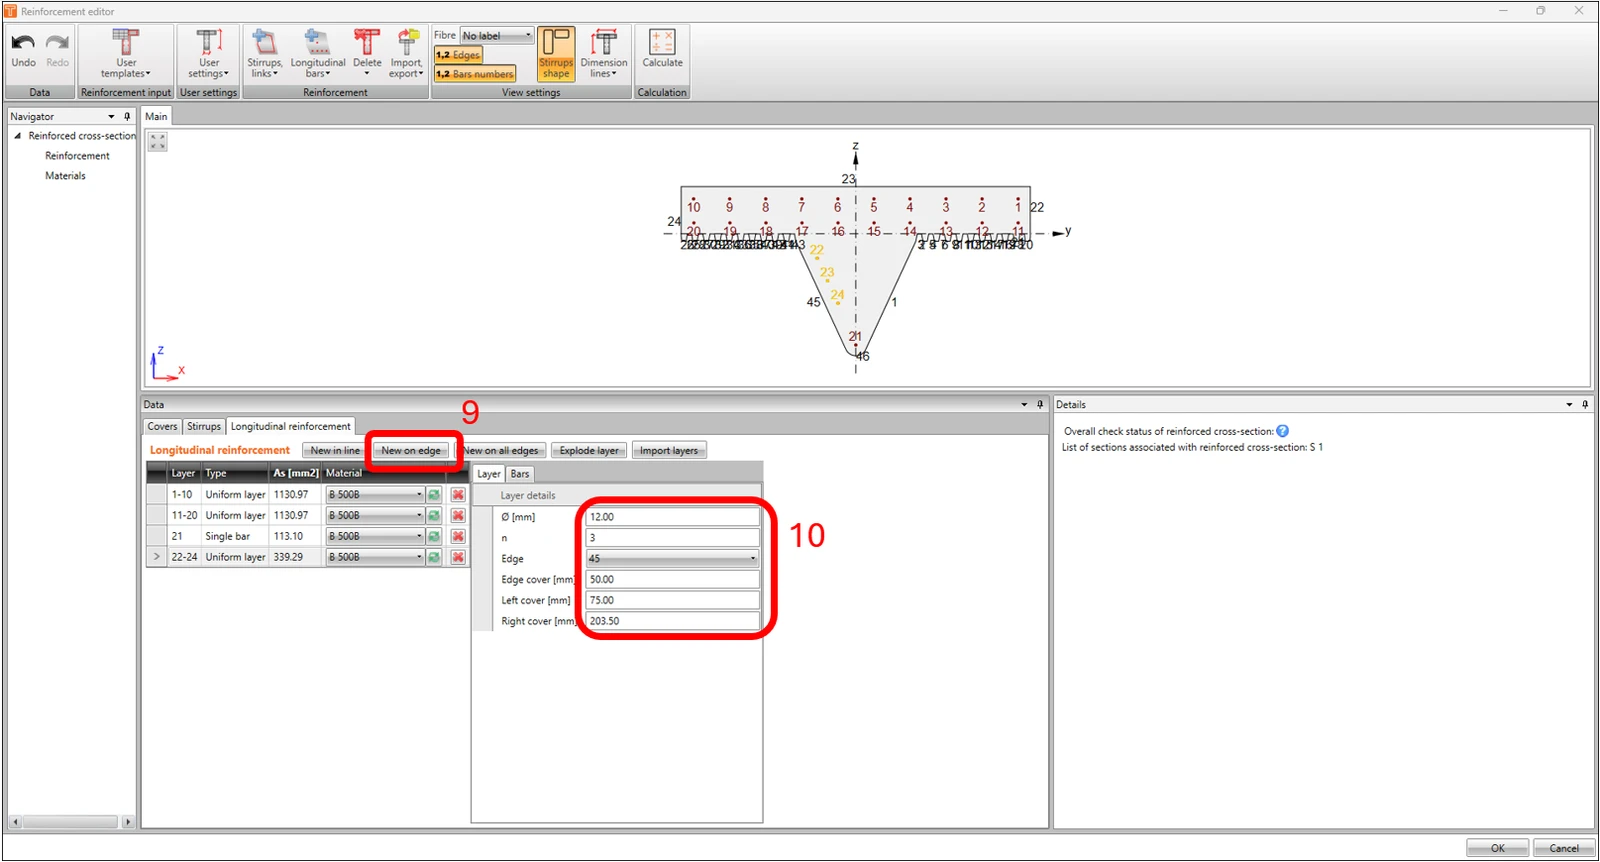The width and height of the screenshot is (1600, 862).
Task: Select the 'Single bar' type cell
Action: pos(235,537)
